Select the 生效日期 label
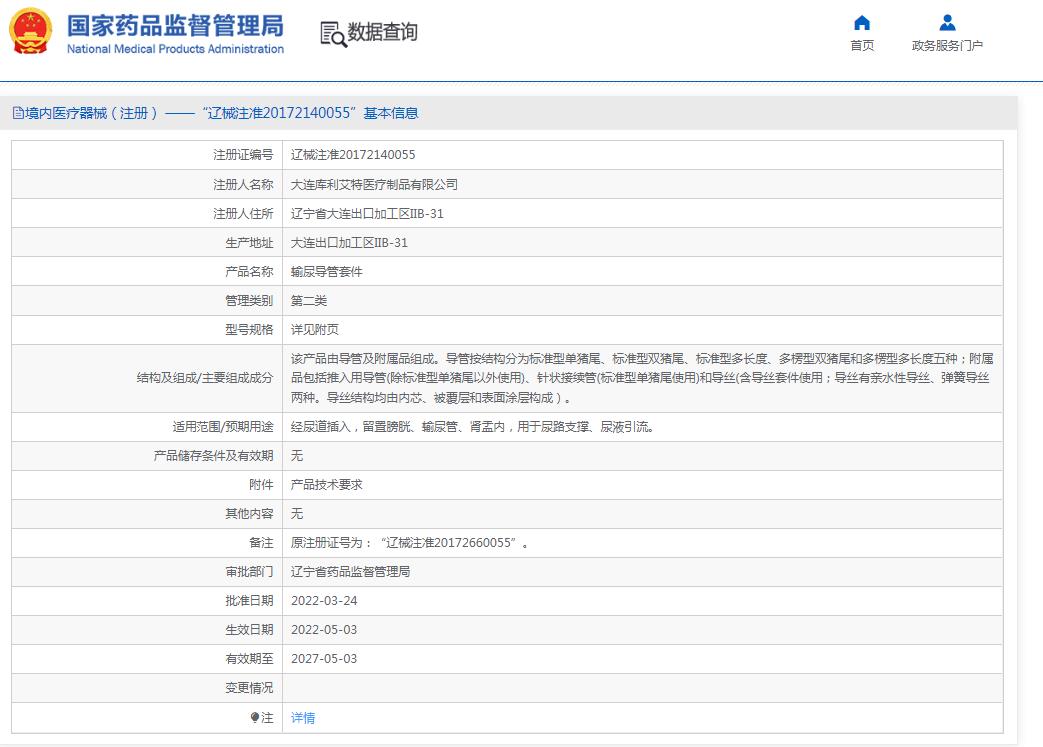This screenshot has height=747, width=1043. point(249,629)
